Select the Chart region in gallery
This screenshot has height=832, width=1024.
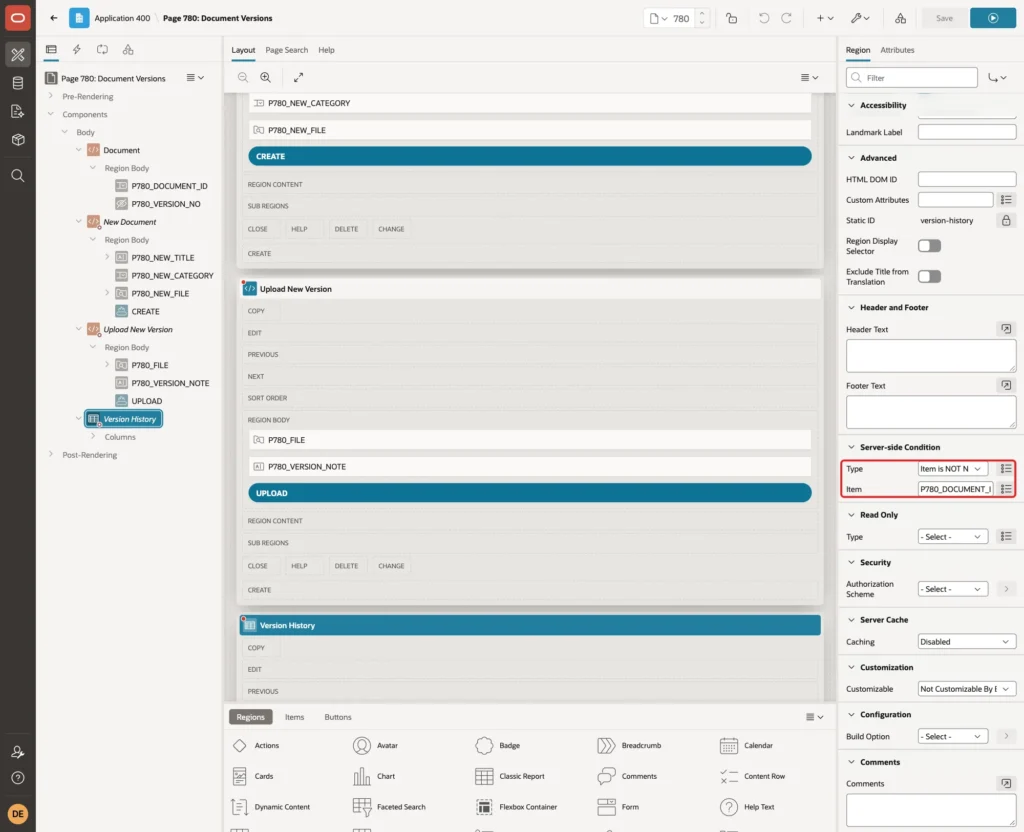374,776
